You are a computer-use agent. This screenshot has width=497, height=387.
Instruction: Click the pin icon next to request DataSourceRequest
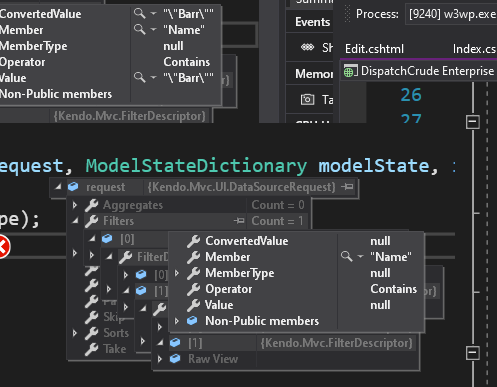pos(347,187)
